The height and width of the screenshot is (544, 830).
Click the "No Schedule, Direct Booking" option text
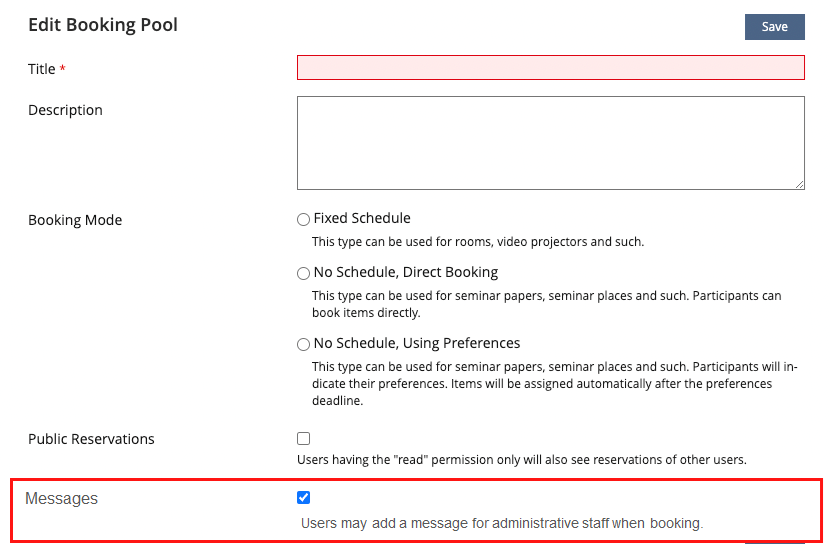pyautogui.click(x=405, y=272)
